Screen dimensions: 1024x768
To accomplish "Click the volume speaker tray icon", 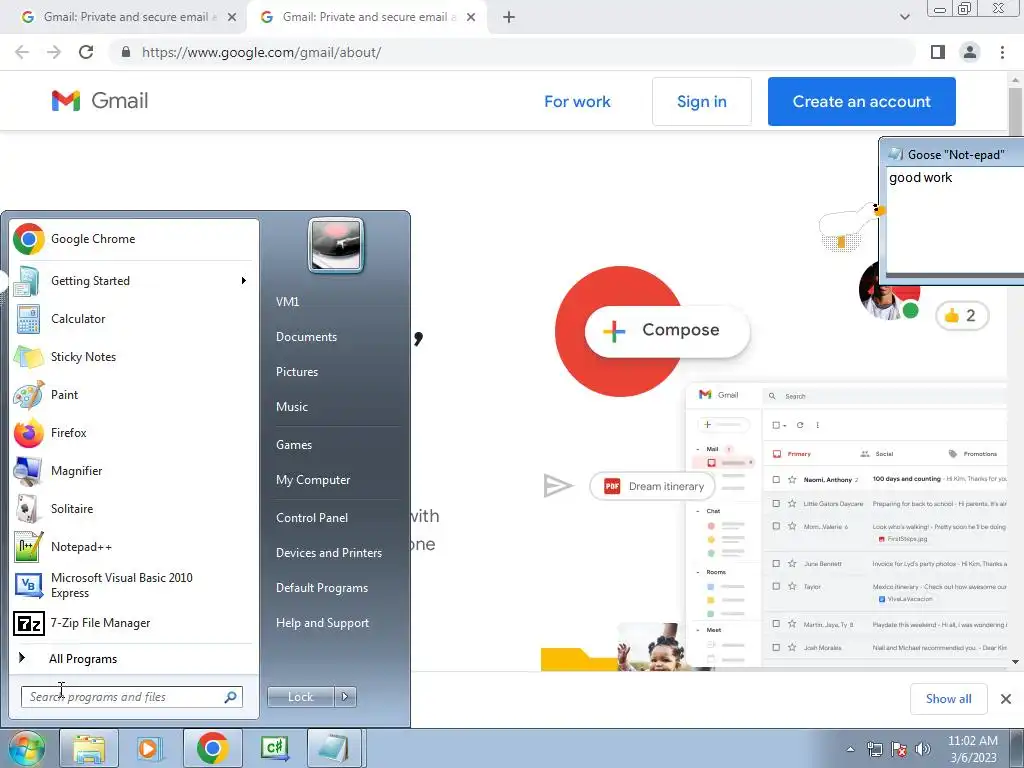I will click(x=923, y=749).
